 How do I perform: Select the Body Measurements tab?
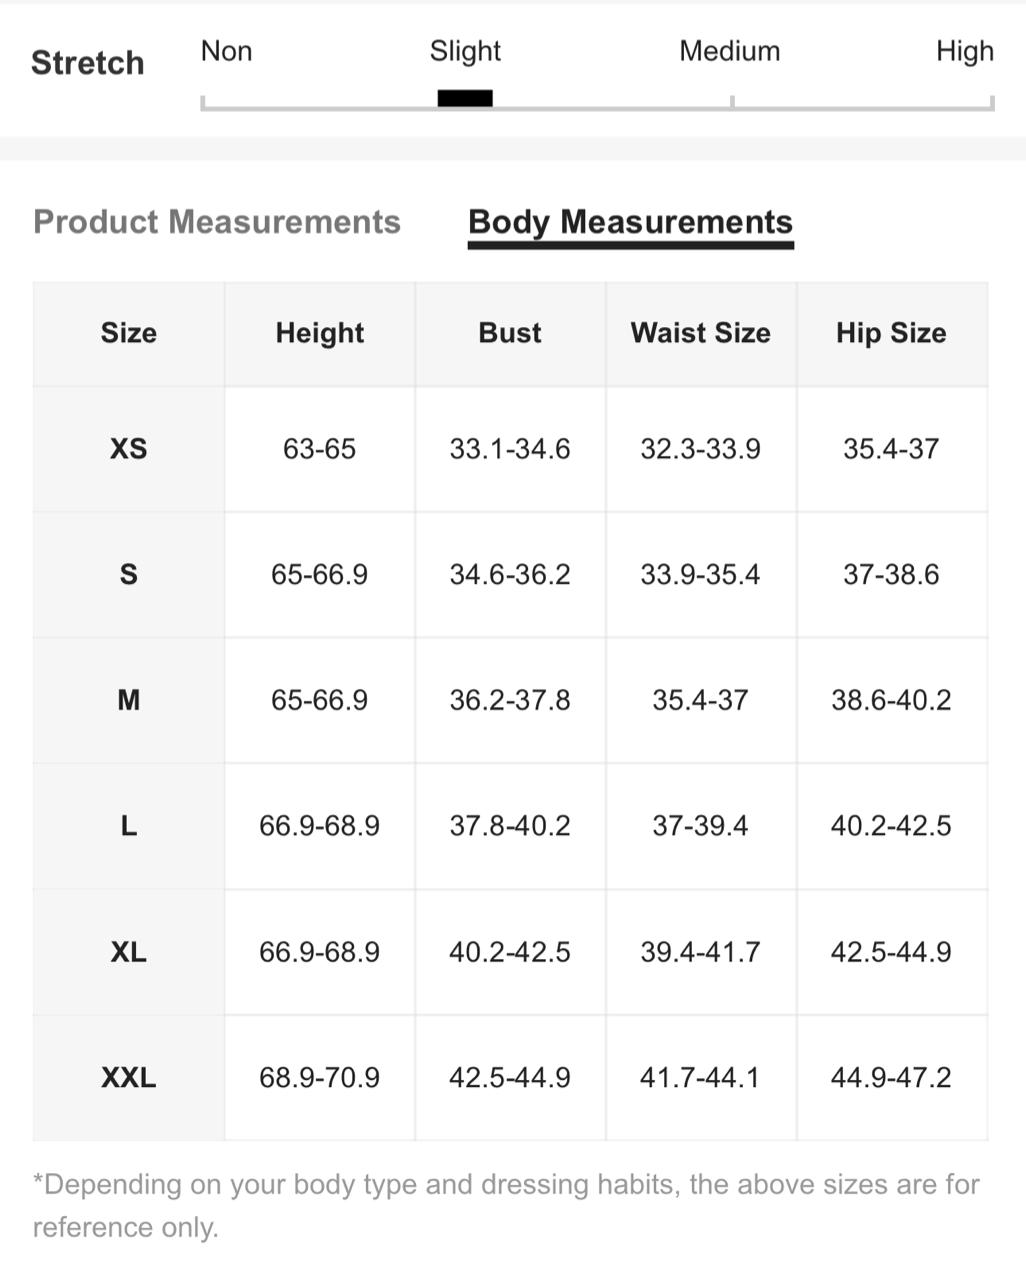click(x=630, y=222)
